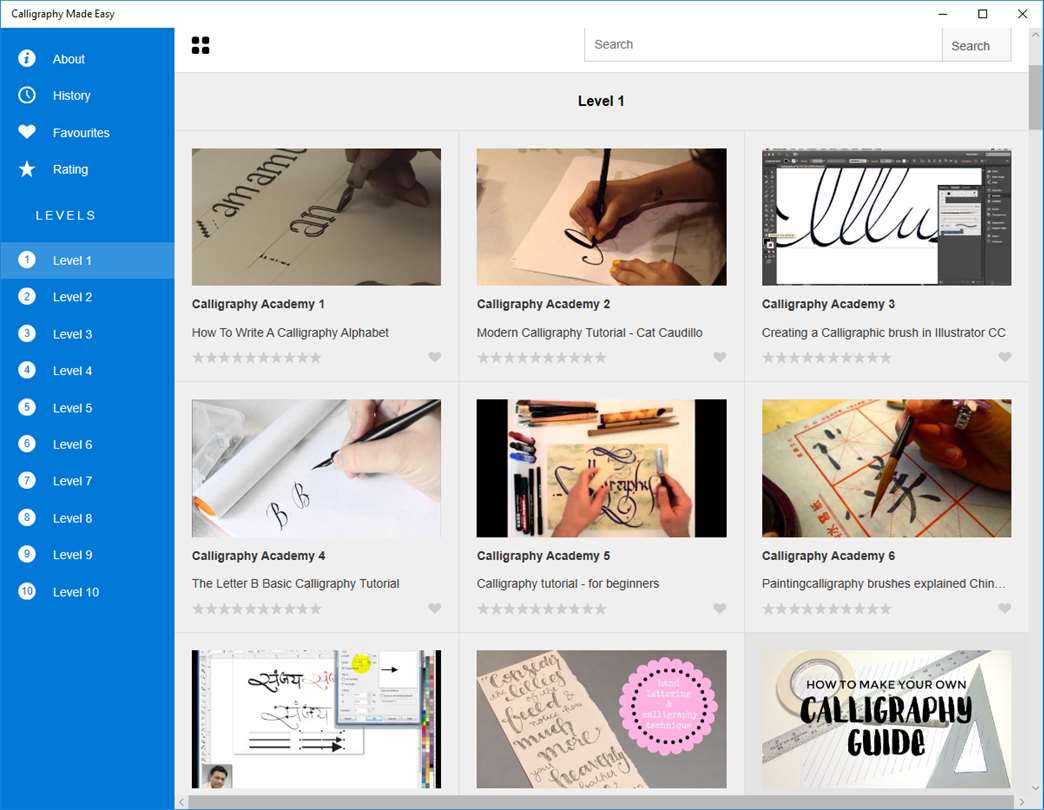Viewport: 1044px width, 810px height.
Task: Open the About info icon
Action: (x=27, y=59)
